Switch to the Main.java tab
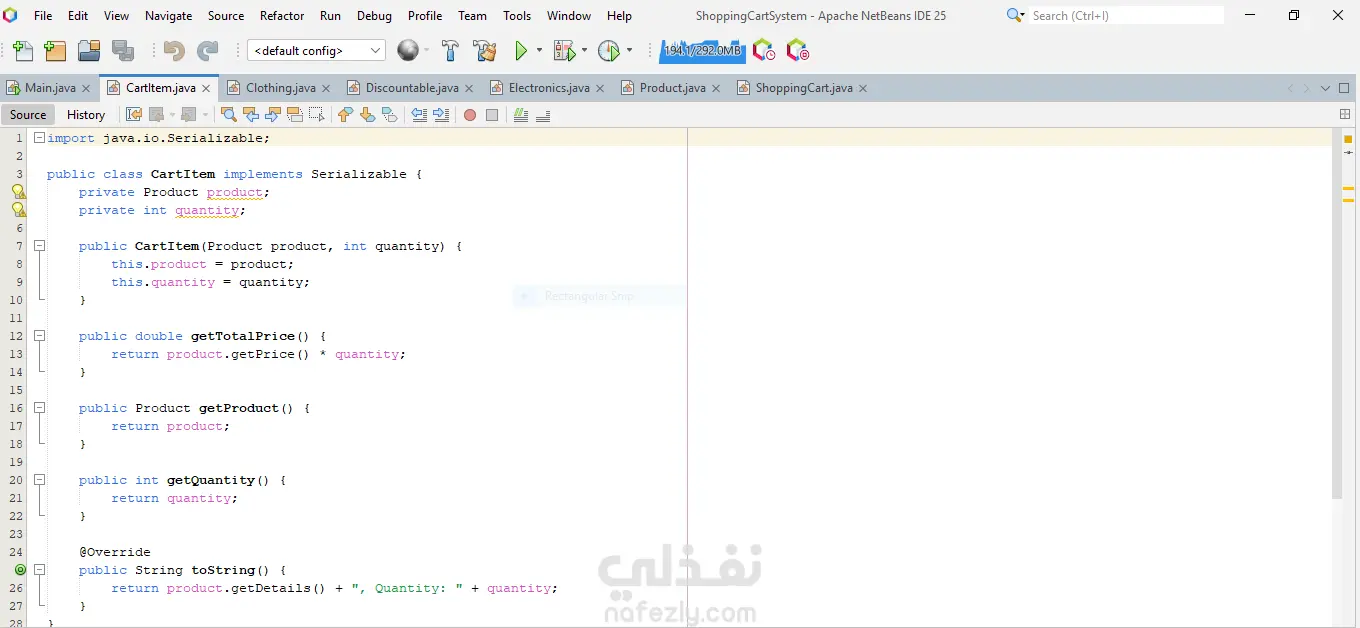1360x628 pixels. tap(48, 88)
